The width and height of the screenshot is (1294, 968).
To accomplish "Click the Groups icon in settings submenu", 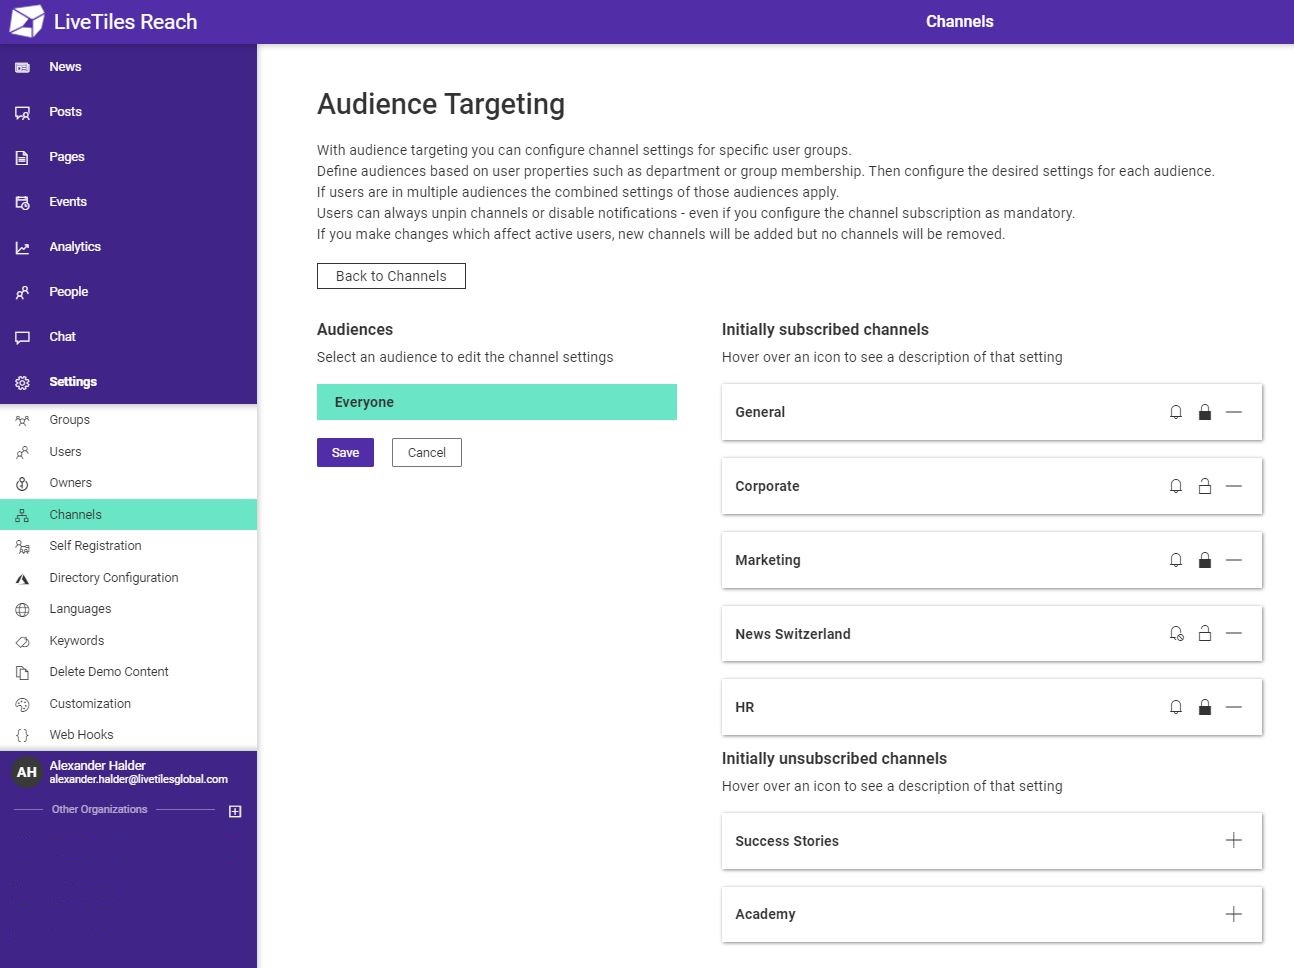I will pos(22,420).
